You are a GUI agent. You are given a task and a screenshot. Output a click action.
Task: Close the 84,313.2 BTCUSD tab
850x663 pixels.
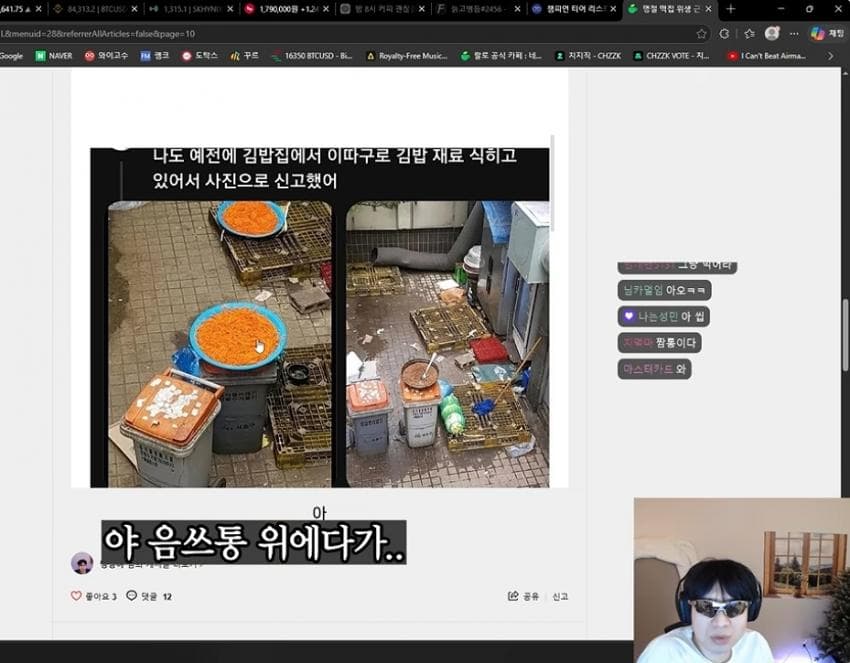[x=134, y=9]
